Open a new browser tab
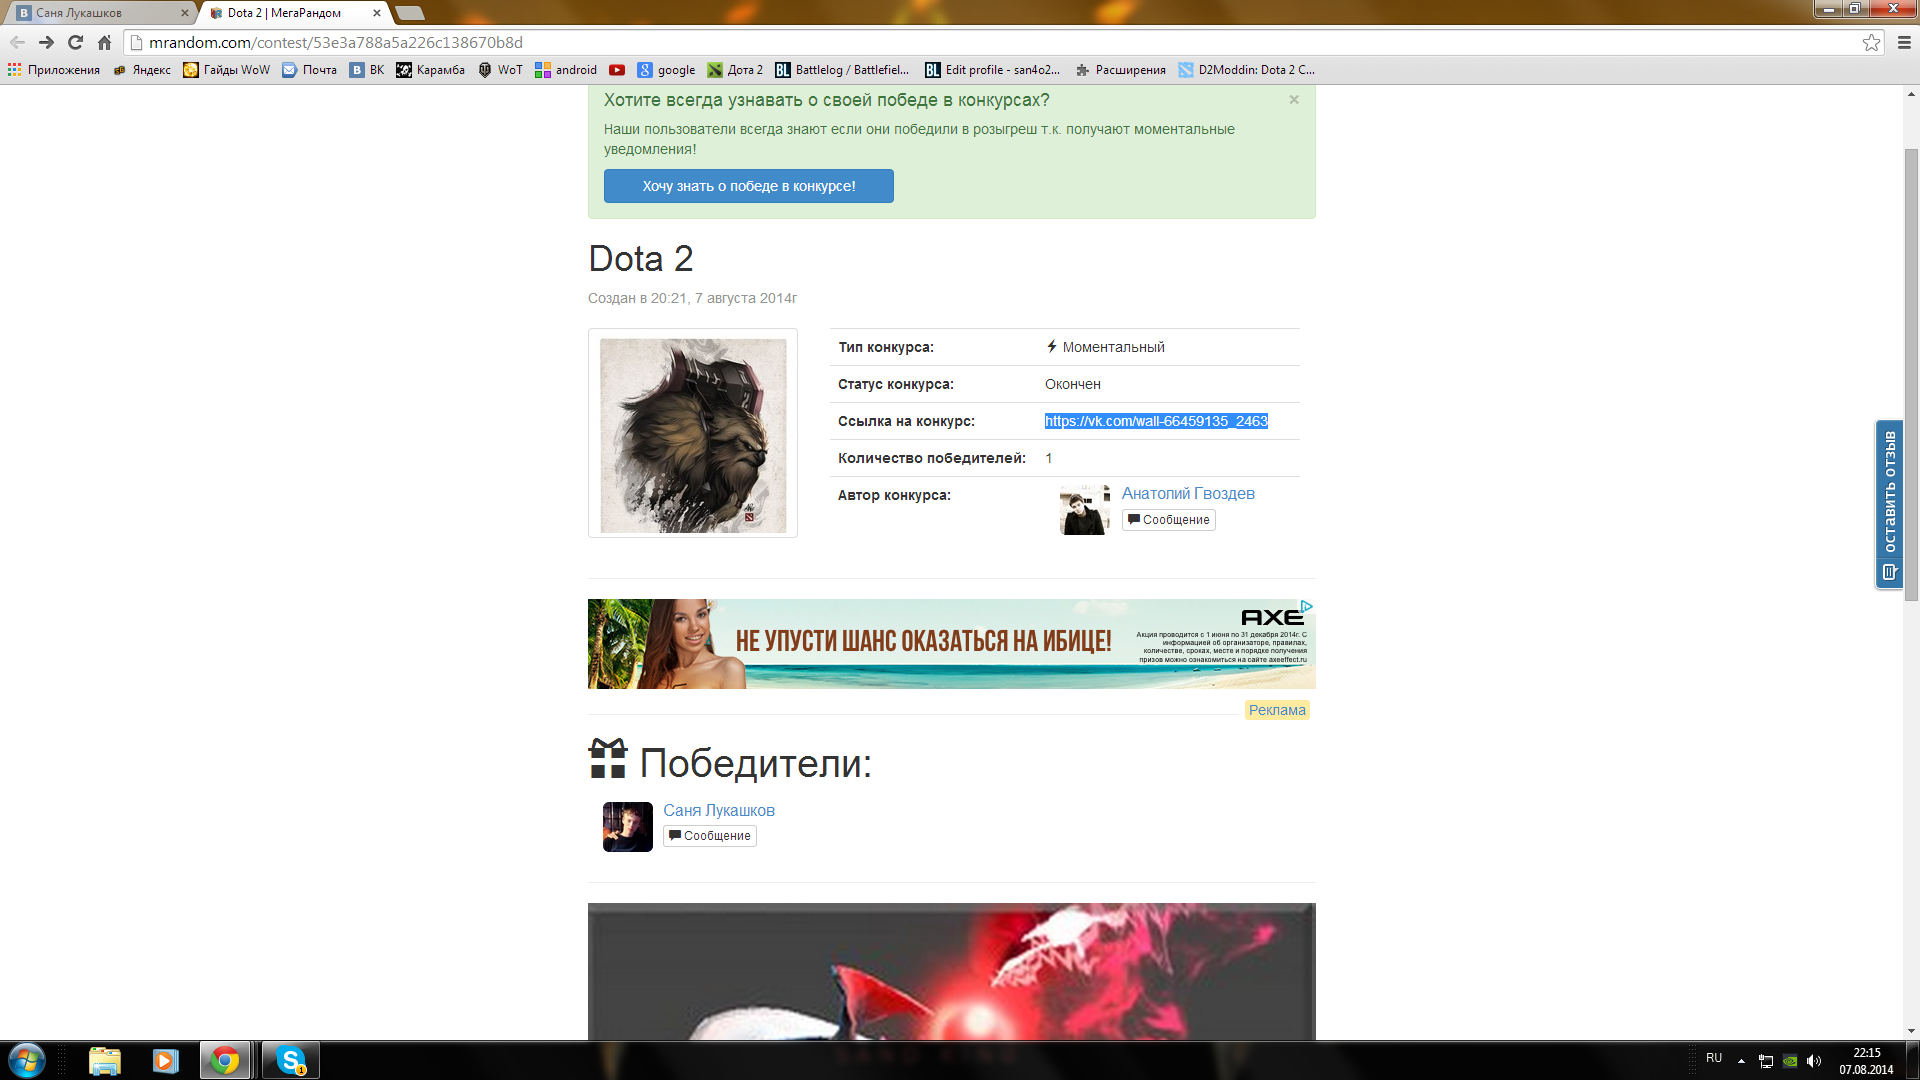This screenshot has width=1920, height=1080. [410, 13]
